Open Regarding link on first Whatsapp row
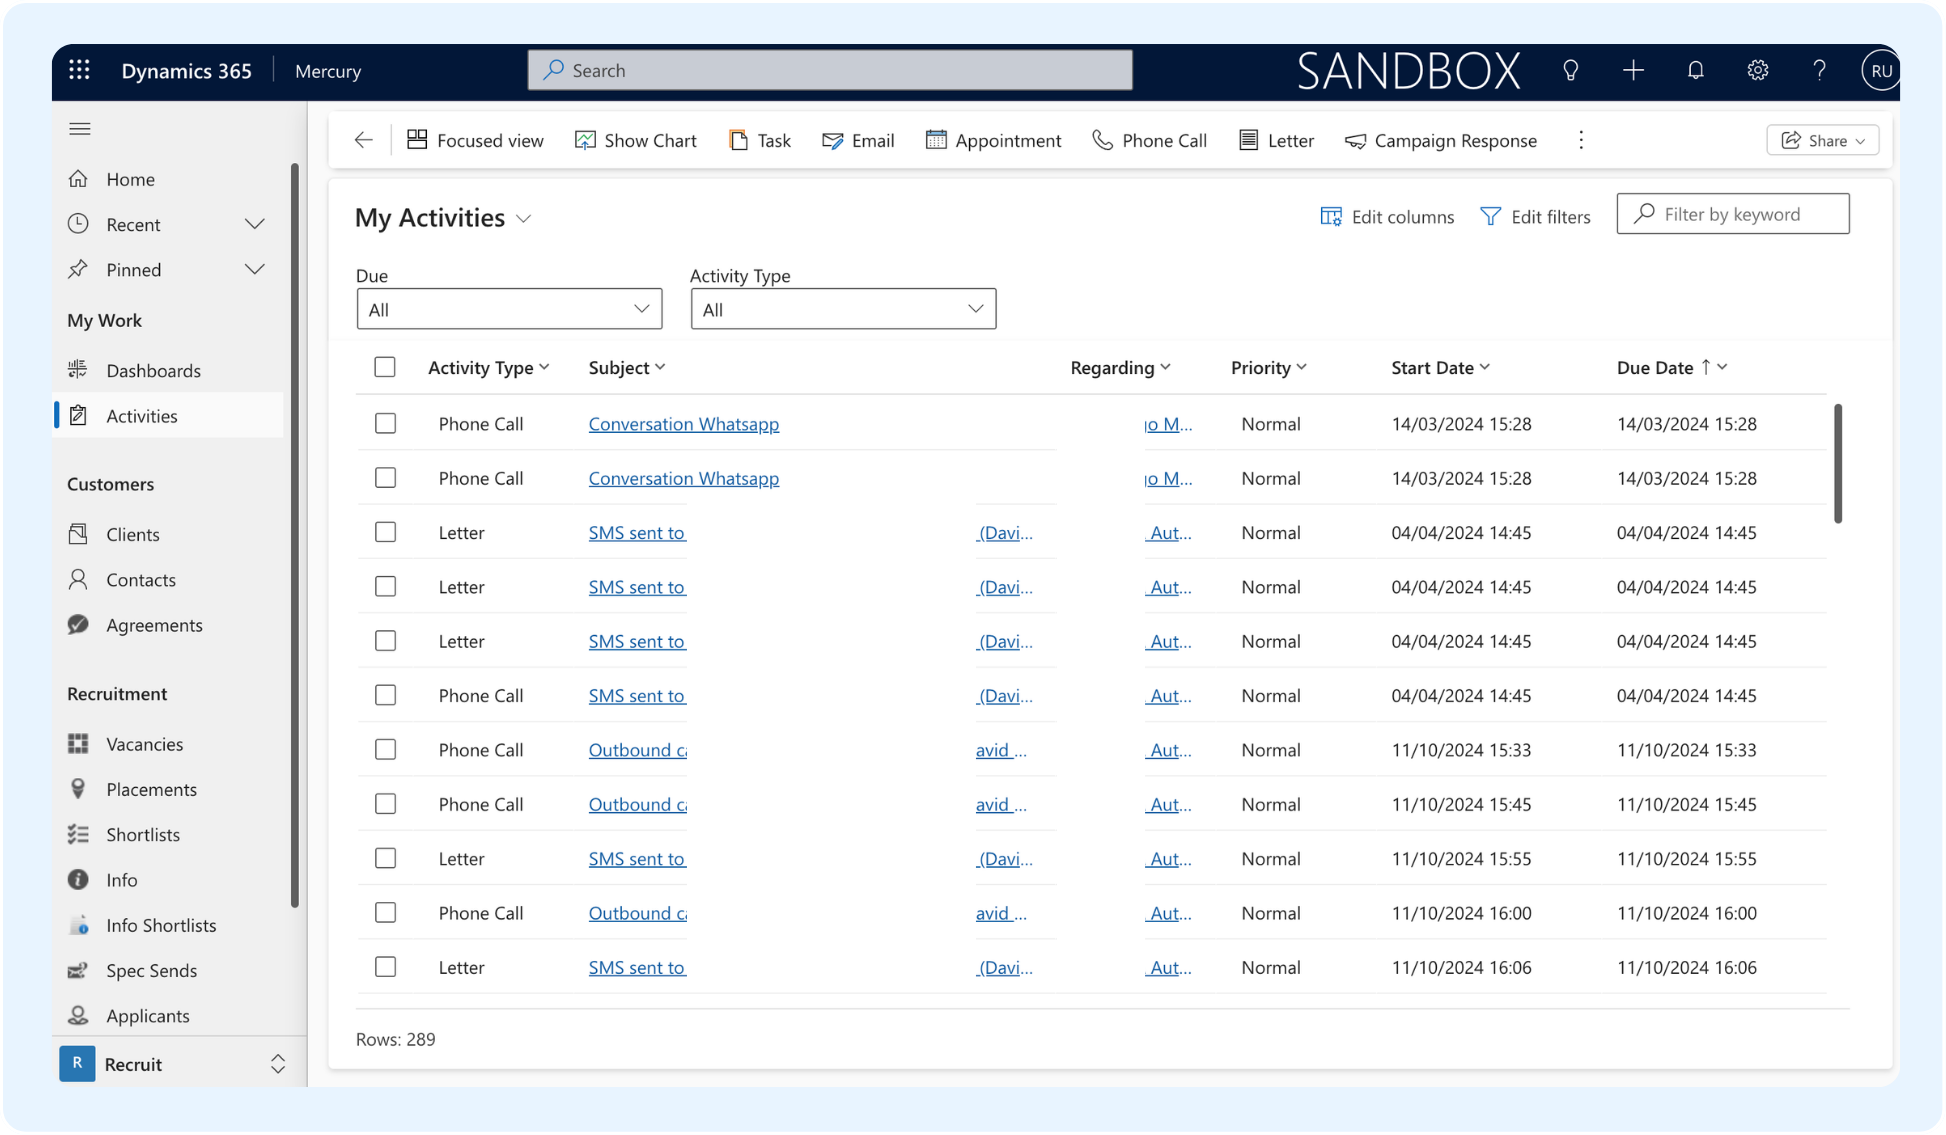The image size is (1946, 1135). point(1168,424)
